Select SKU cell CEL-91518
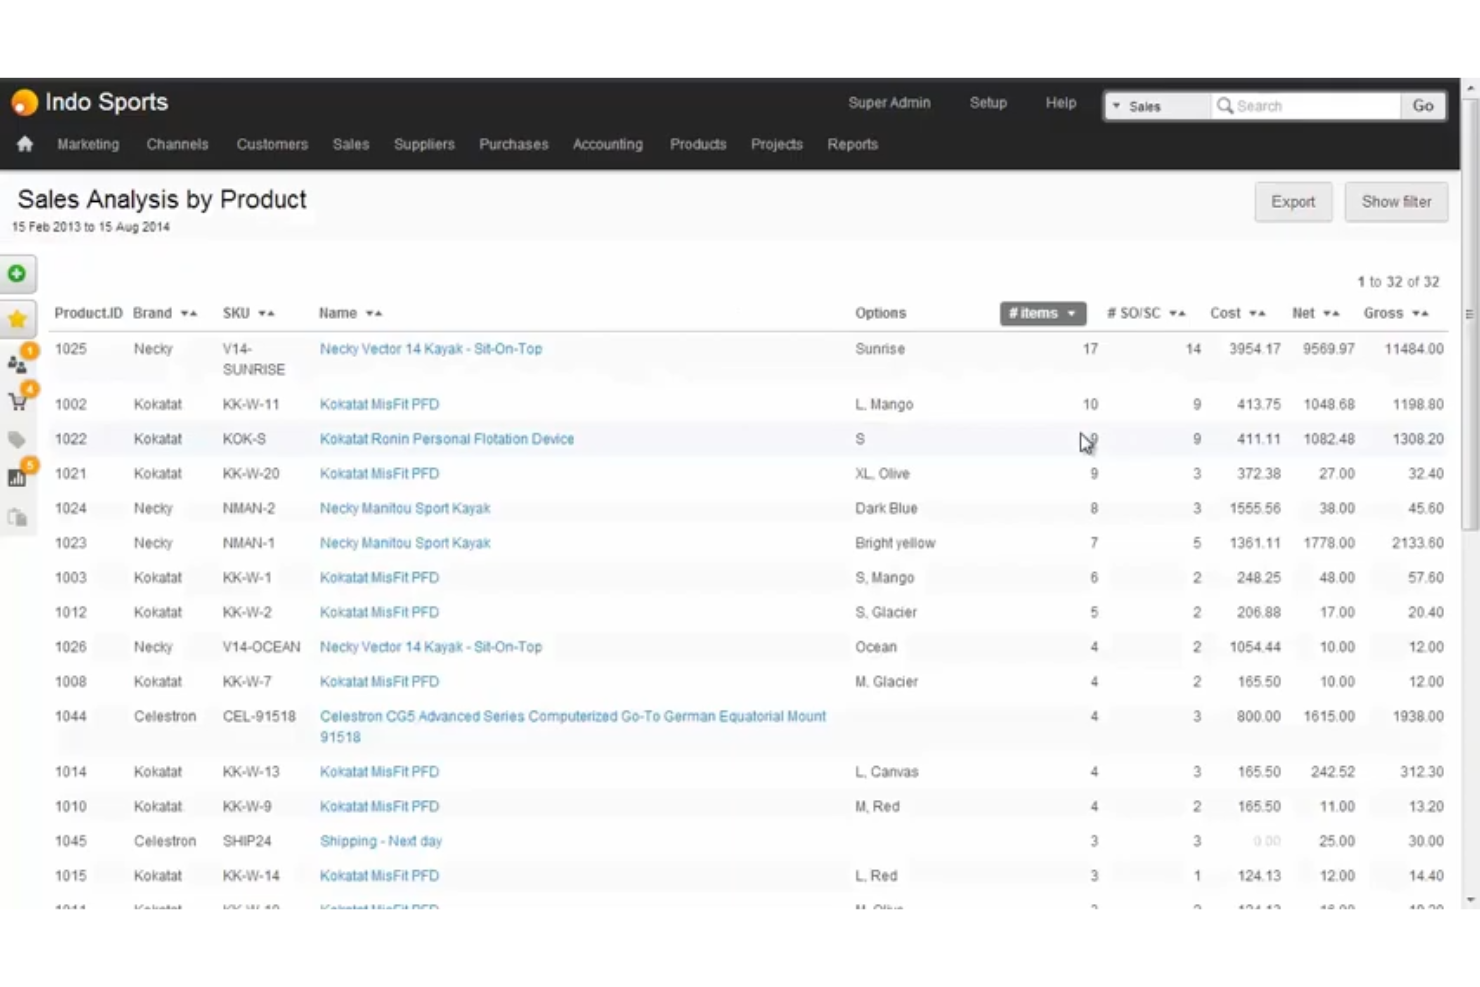Screen dimensions: 1480x987 pos(259,716)
